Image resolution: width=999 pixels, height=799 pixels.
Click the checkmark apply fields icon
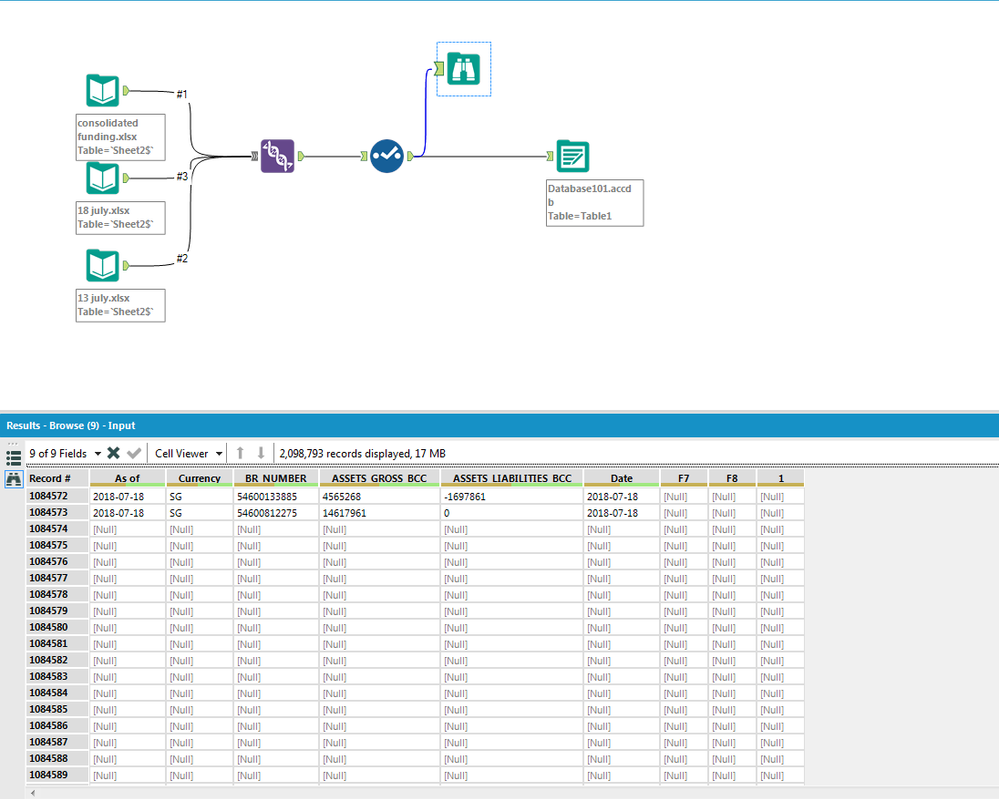coord(134,453)
